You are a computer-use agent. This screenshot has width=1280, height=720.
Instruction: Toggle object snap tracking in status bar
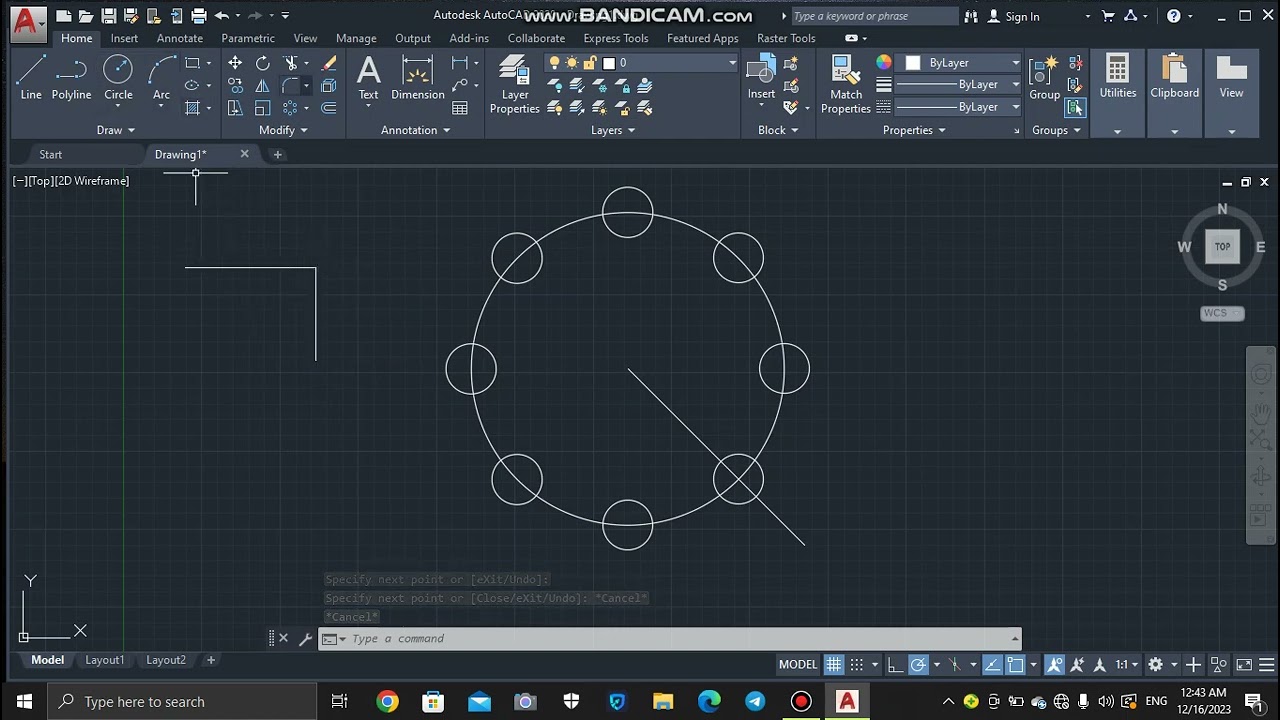(992, 664)
